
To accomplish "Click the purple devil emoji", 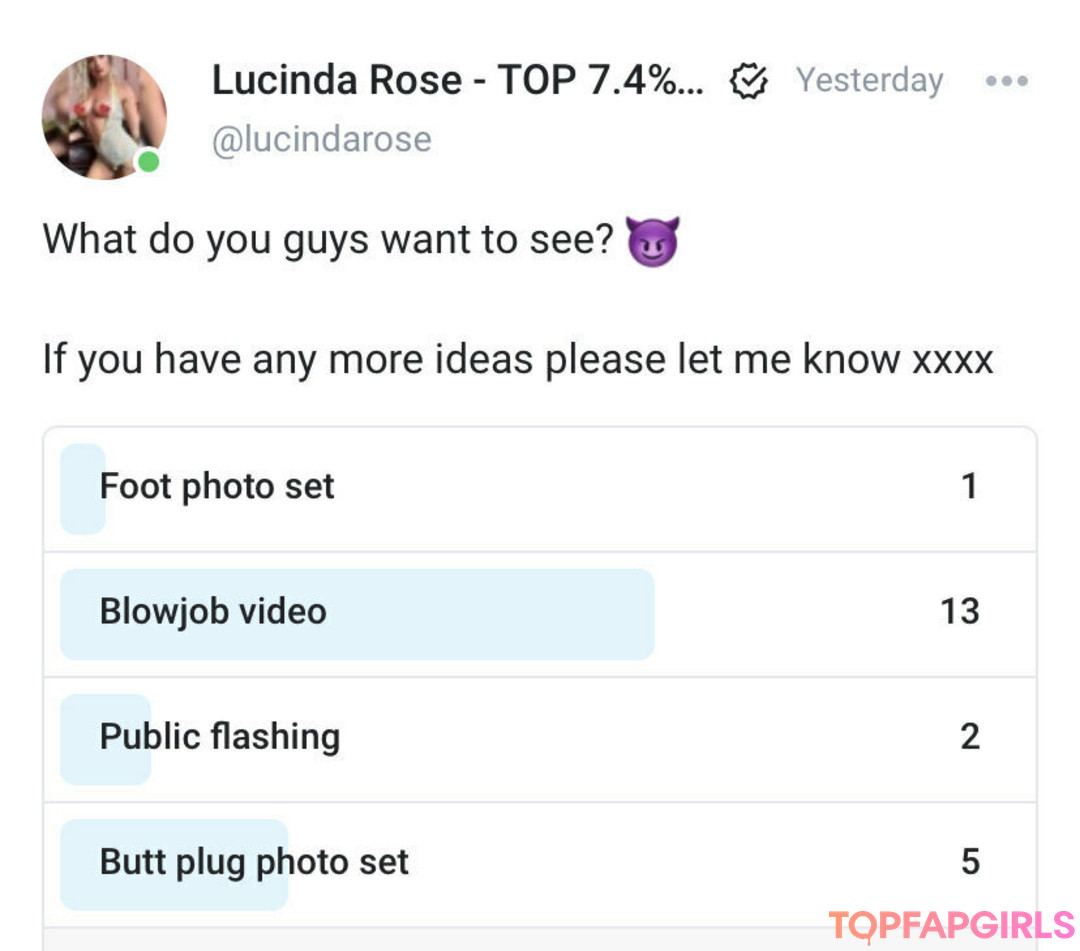I will (x=651, y=241).
